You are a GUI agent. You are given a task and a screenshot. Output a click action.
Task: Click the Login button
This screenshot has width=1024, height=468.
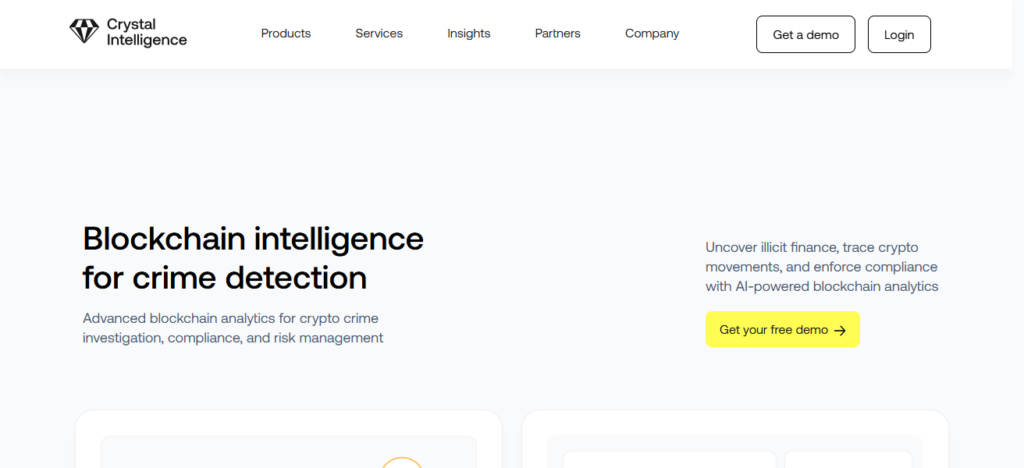click(x=899, y=34)
